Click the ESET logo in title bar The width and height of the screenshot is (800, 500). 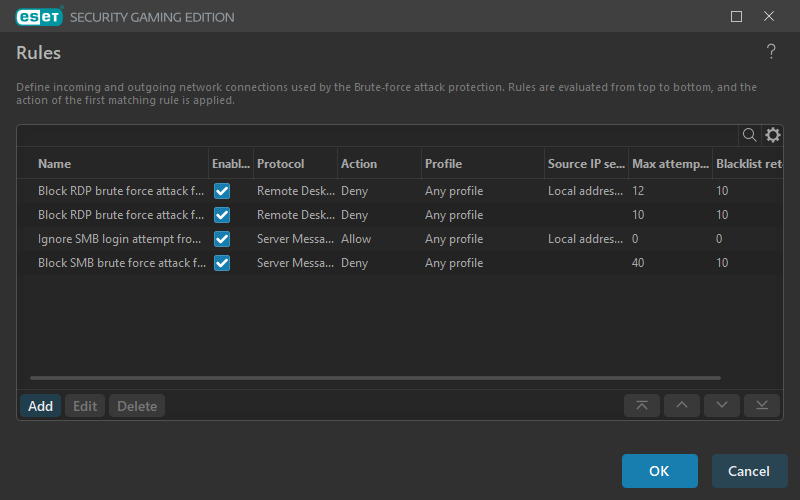(39, 17)
